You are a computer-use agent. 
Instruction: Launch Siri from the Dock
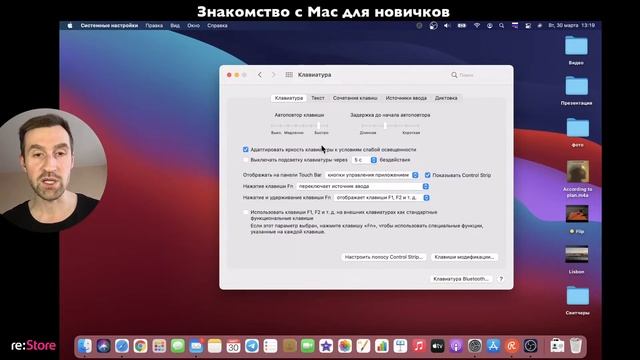tap(104, 346)
